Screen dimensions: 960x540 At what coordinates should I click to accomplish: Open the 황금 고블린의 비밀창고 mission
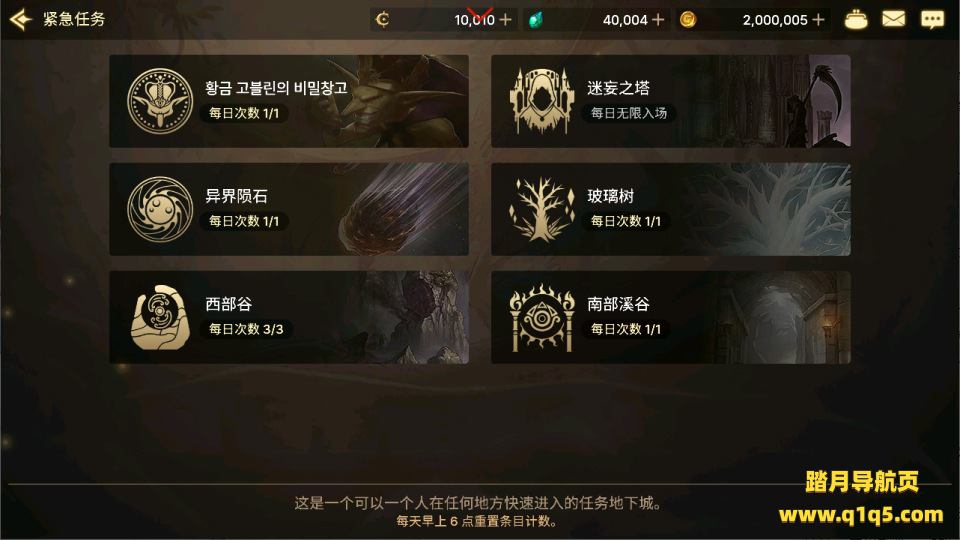tap(289, 101)
